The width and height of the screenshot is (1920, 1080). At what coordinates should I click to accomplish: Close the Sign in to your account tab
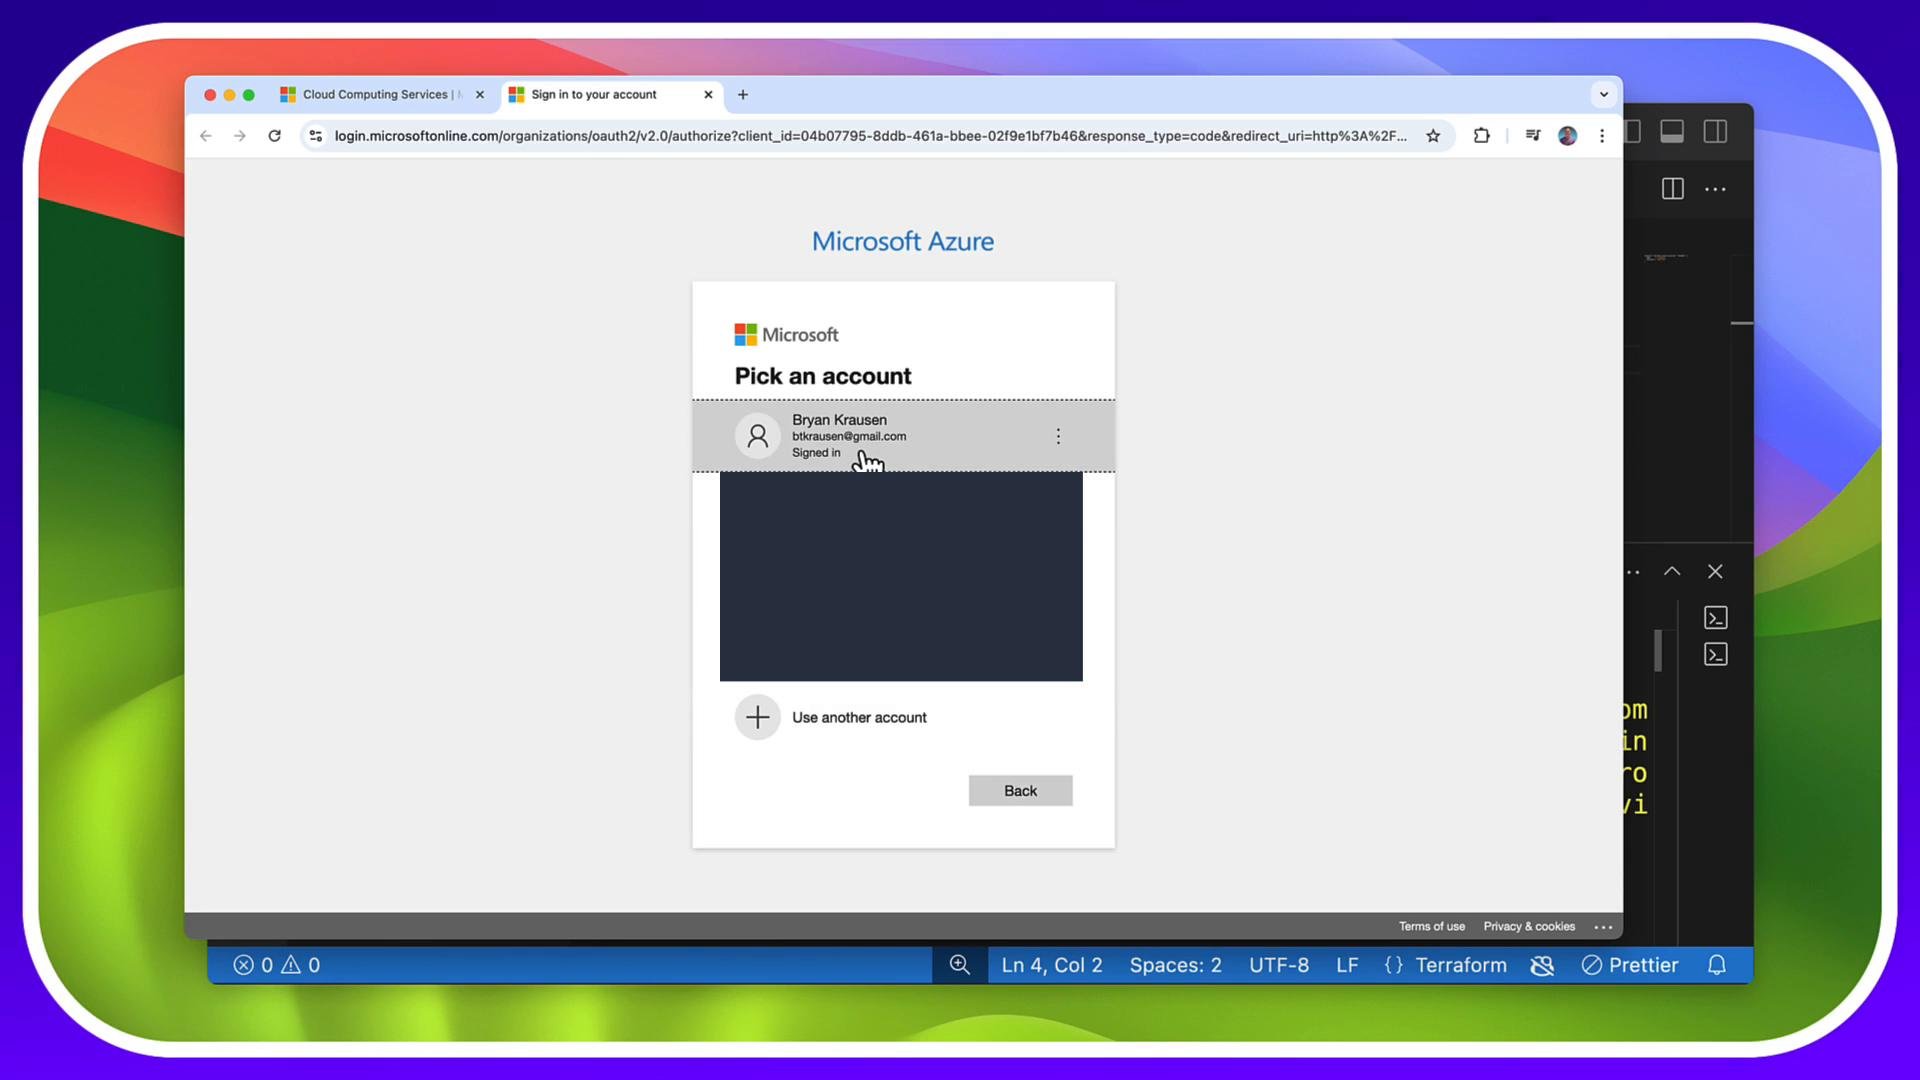(708, 95)
